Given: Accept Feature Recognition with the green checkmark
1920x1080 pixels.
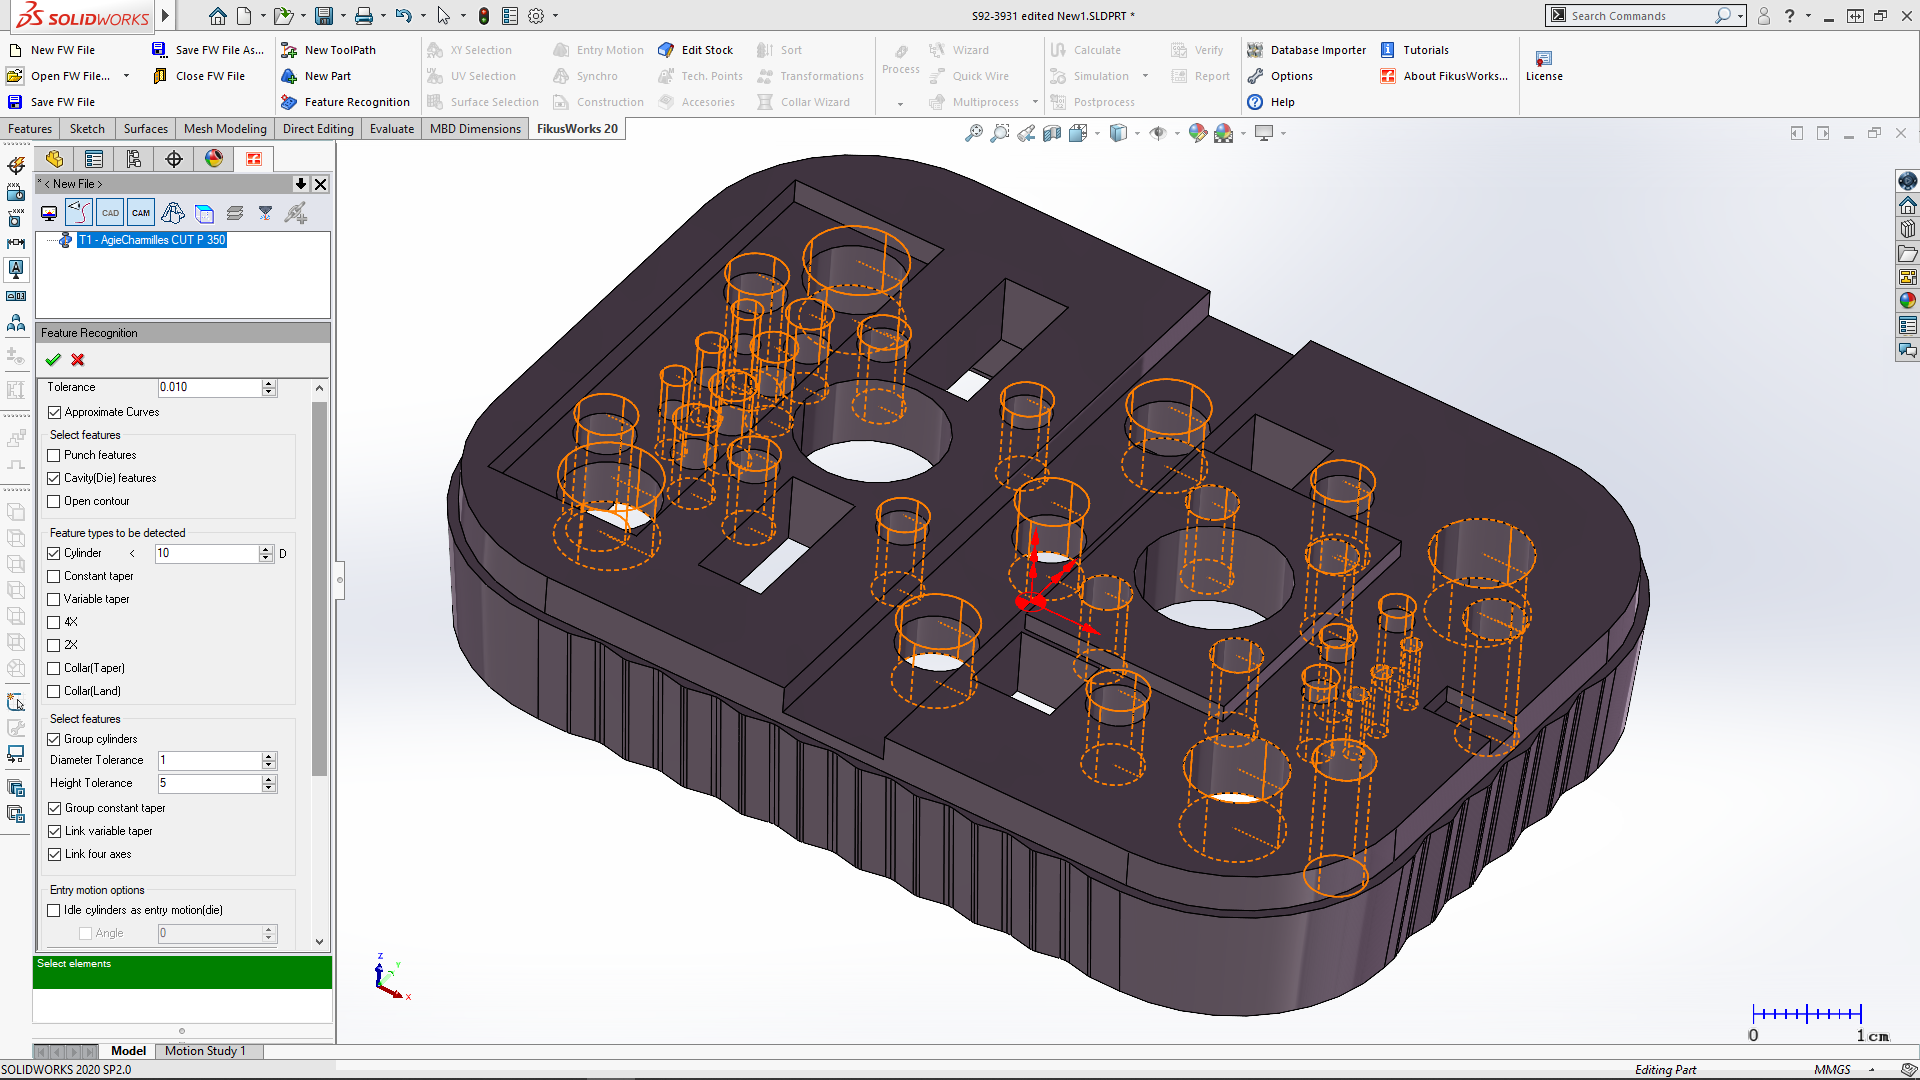Looking at the screenshot, I should 53,360.
